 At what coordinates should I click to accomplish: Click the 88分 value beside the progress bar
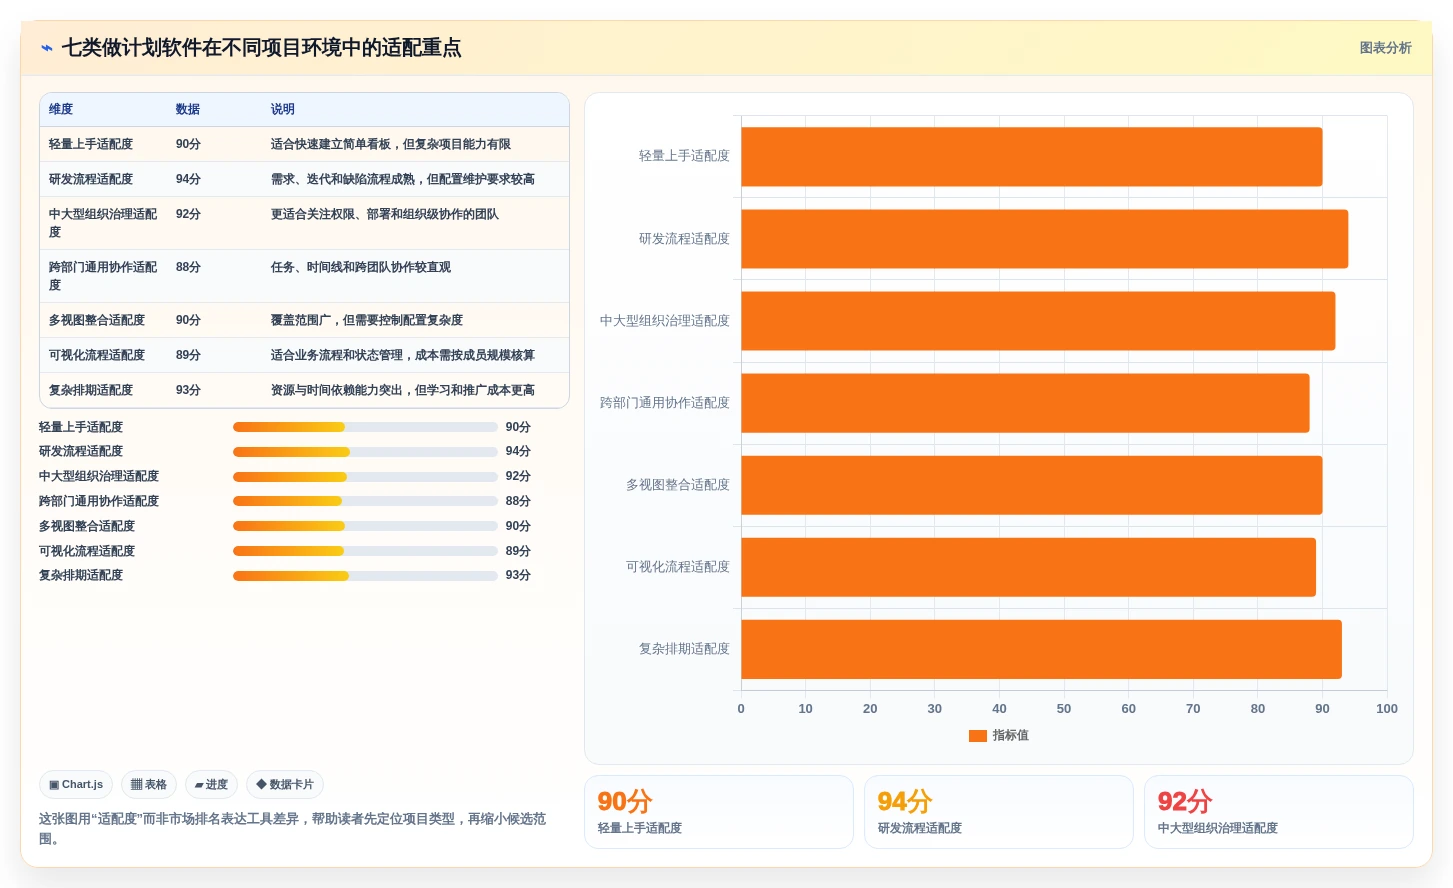(x=518, y=502)
